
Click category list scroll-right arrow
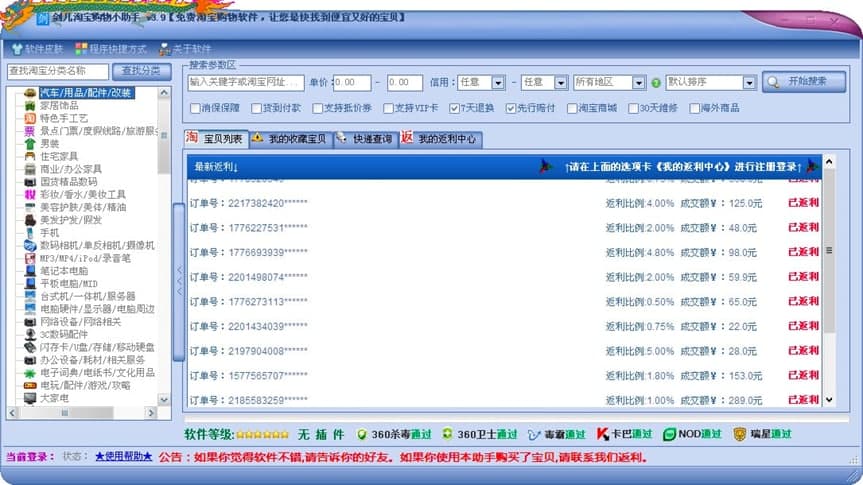151,412
